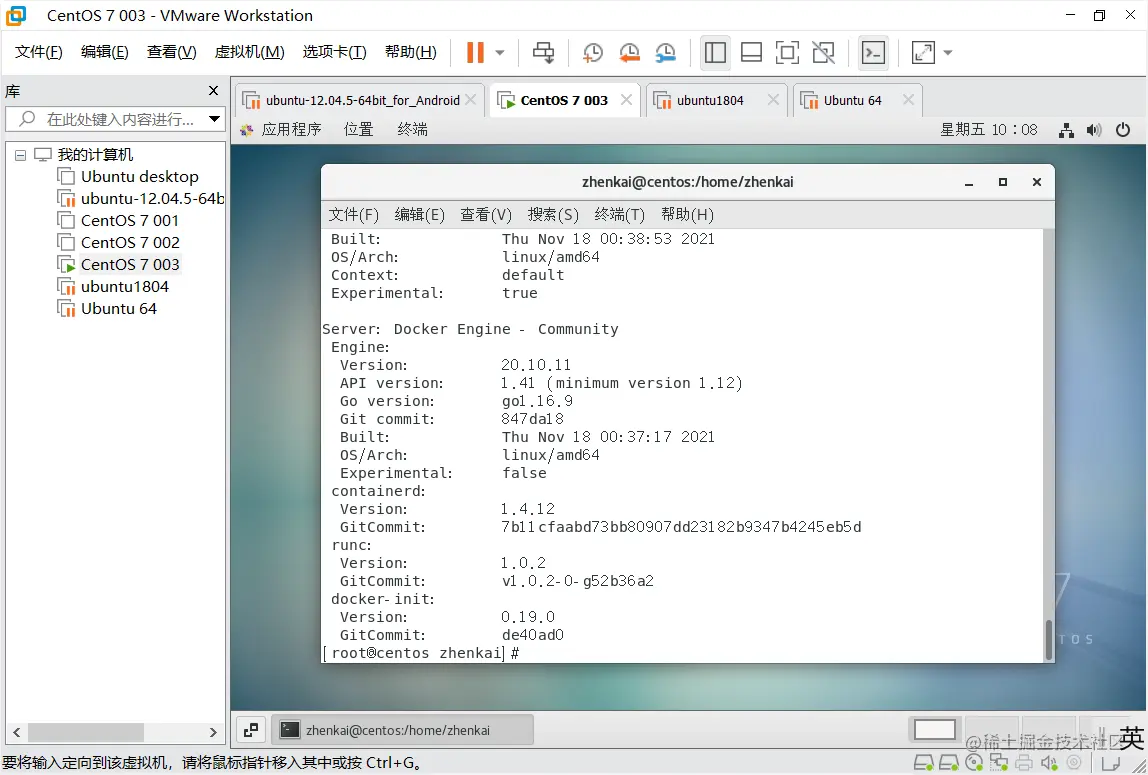Open the terminal's 文件(F) menu
The height and width of the screenshot is (775, 1148).
pos(354,214)
